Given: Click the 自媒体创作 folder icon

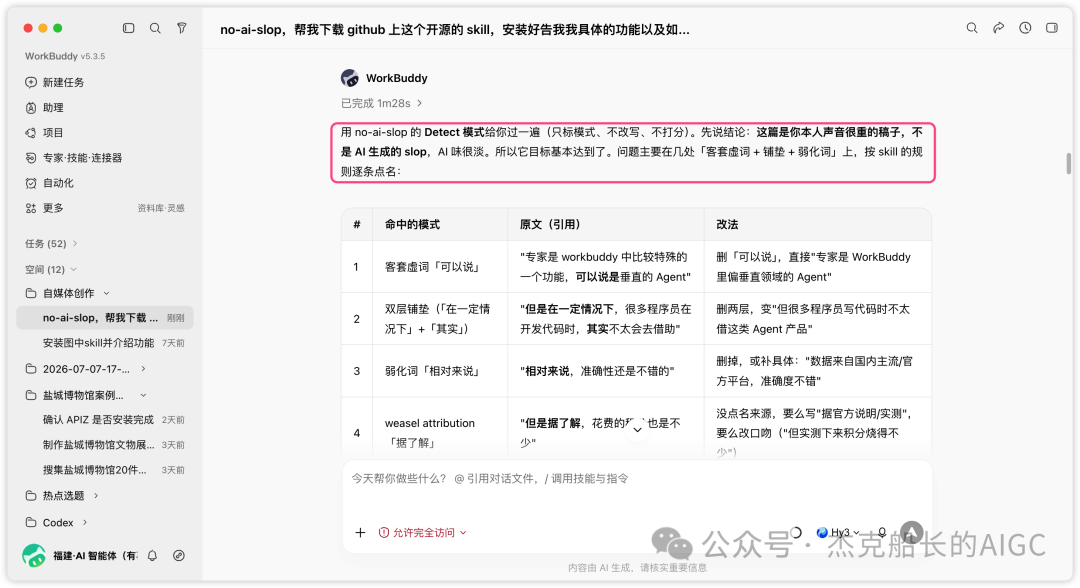Looking at the screenshot, I should coord(31,293).
